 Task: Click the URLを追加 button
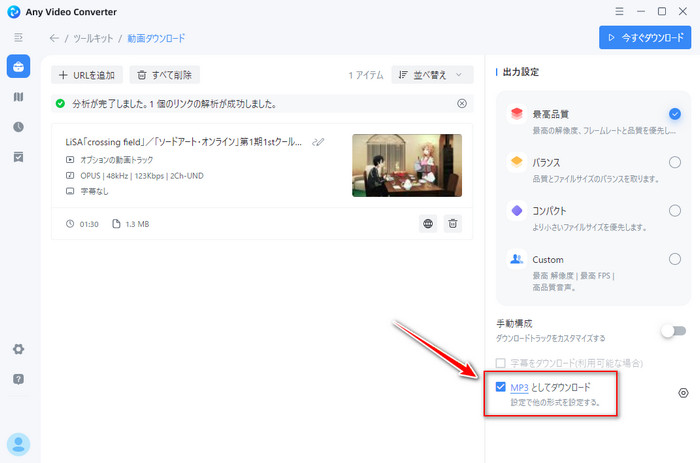(x=87, y=75)
